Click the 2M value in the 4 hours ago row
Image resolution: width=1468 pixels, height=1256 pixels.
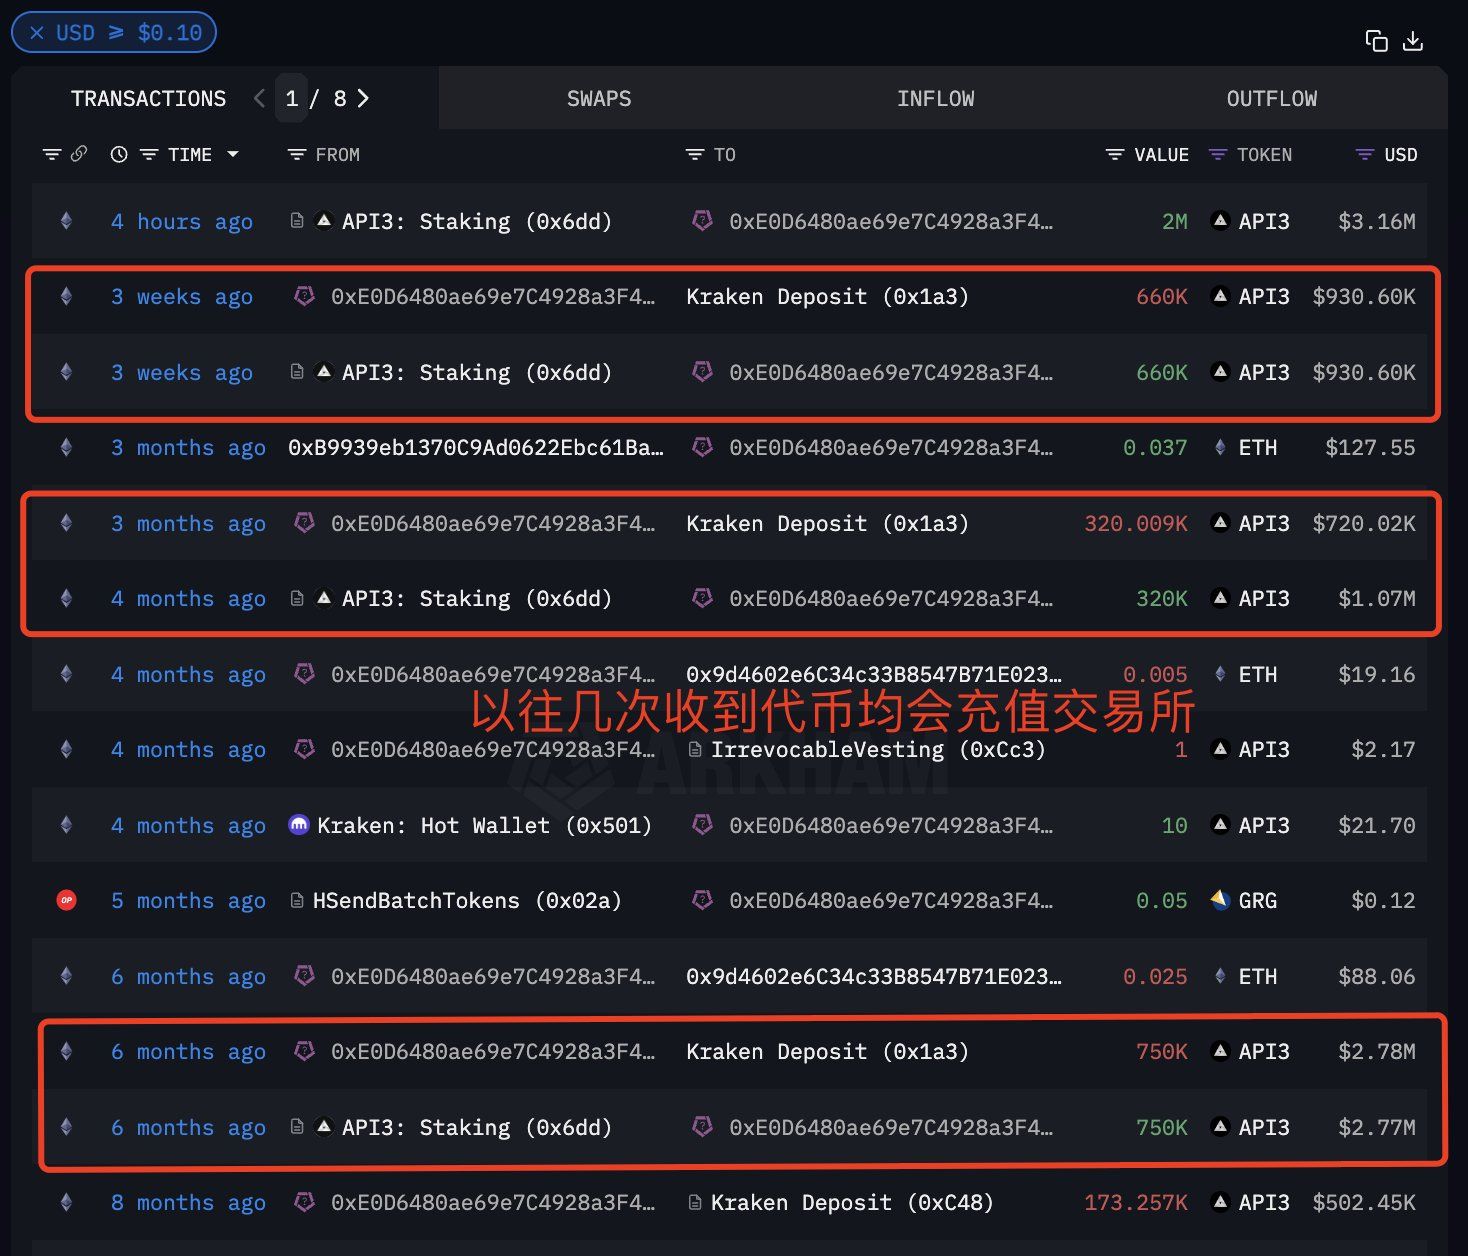pos(1174,221)
